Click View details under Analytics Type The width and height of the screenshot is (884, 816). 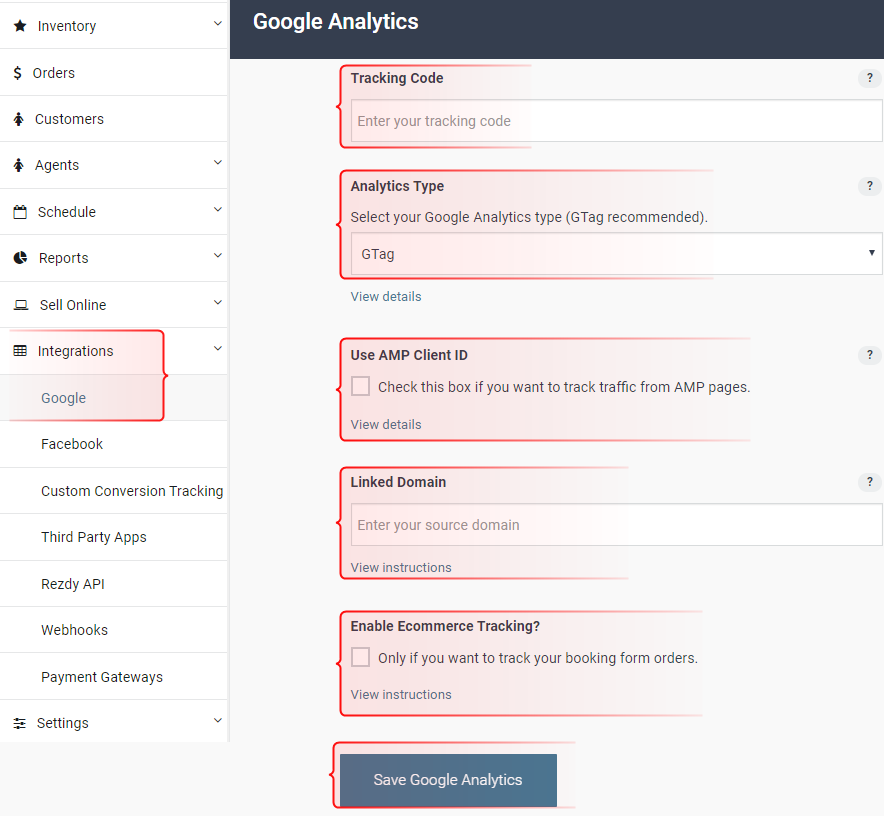click(x=386, y=297)
